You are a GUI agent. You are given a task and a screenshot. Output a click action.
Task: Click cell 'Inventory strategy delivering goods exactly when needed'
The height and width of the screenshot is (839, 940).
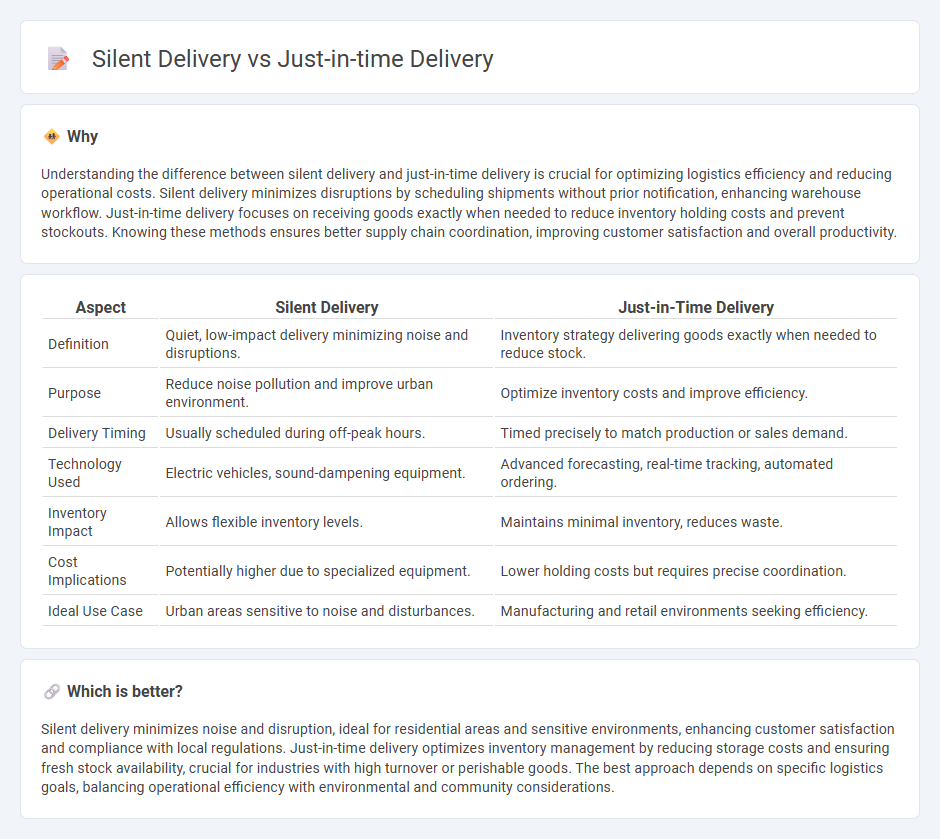coord(696,344)
